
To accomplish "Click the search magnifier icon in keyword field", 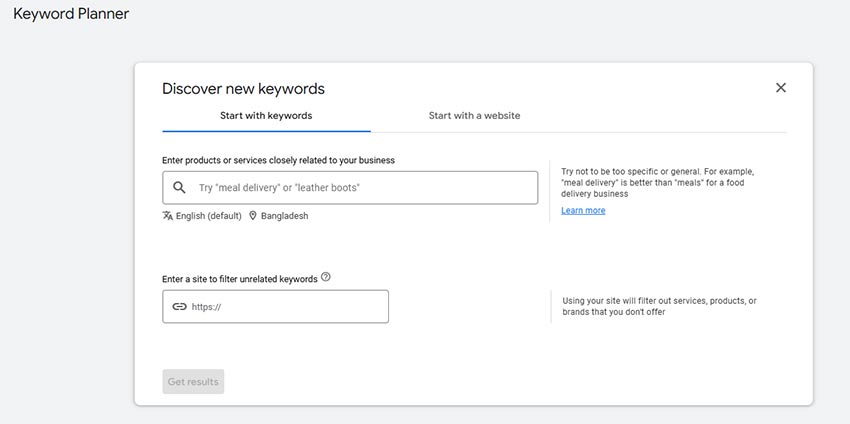I will [x=179, y=188].
